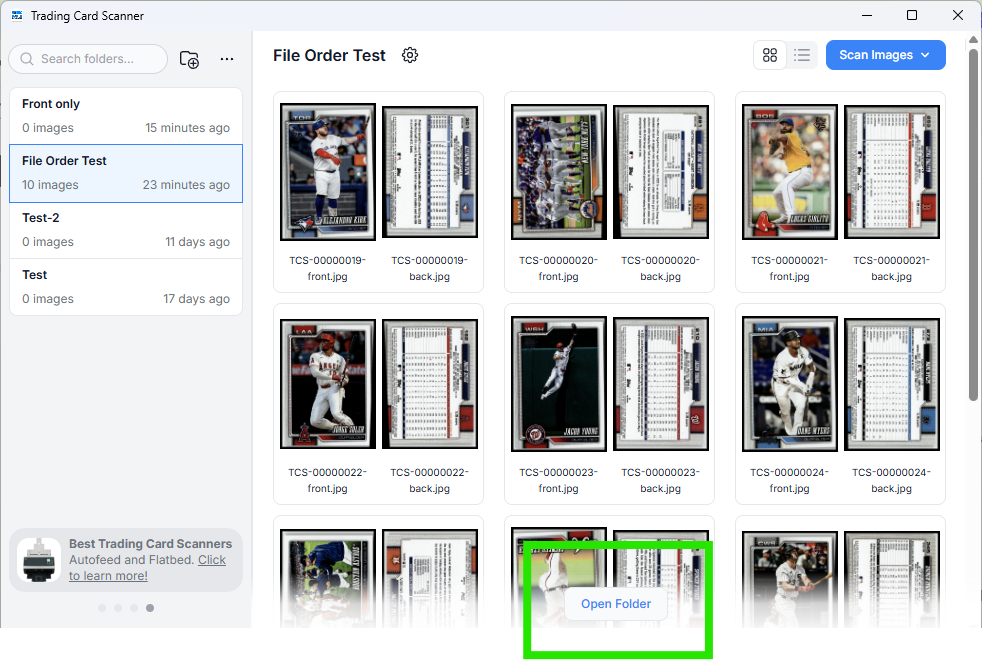Screen dimensions: 982x660
Task: Select the Test folder
Action: coord(126,287)
